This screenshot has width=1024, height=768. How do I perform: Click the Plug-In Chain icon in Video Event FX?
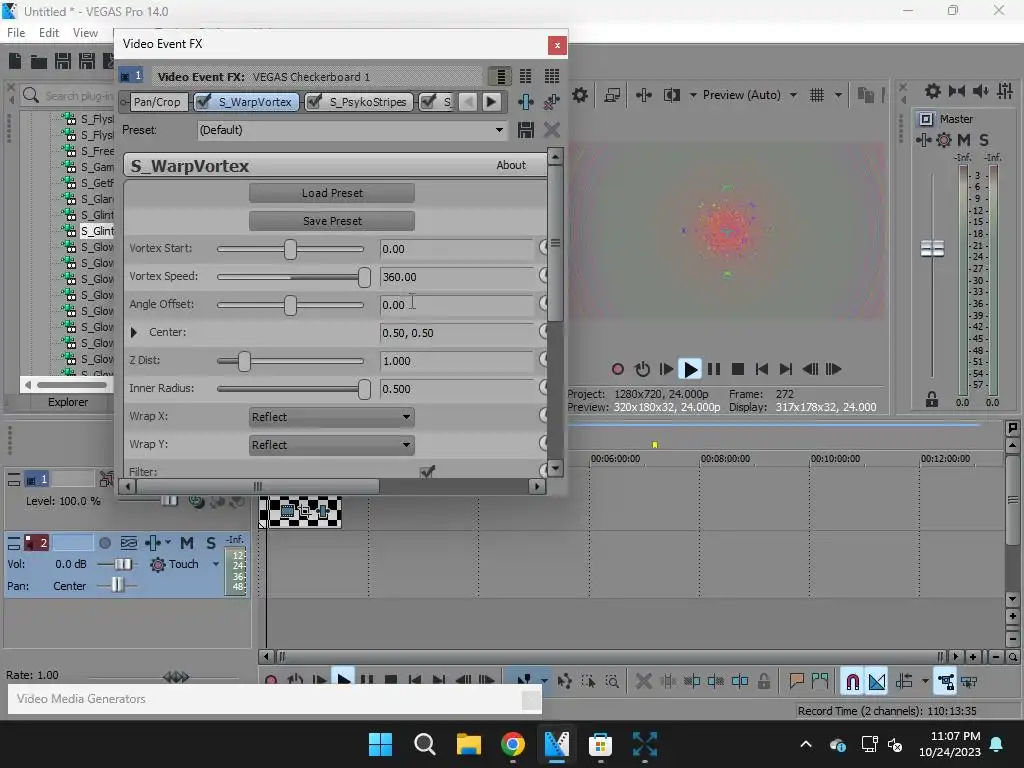click(526, 102)
